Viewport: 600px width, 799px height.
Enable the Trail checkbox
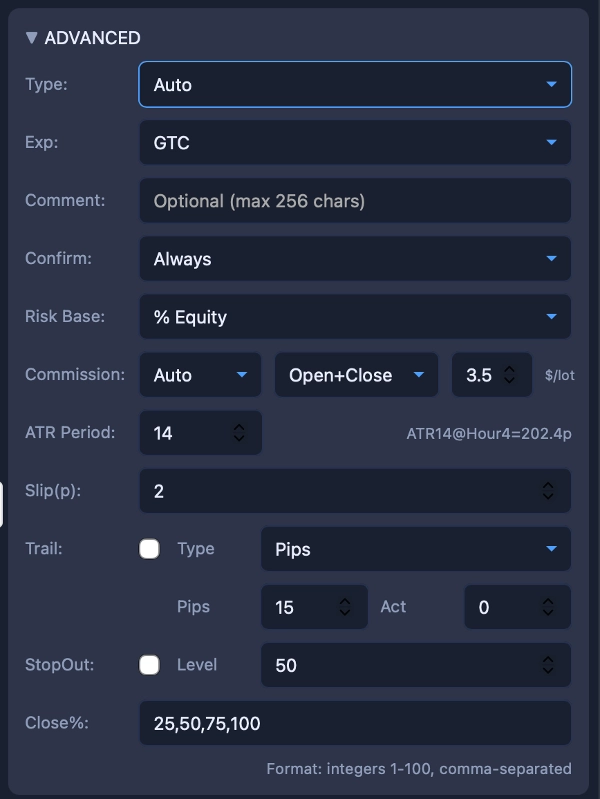click(149, 549)
